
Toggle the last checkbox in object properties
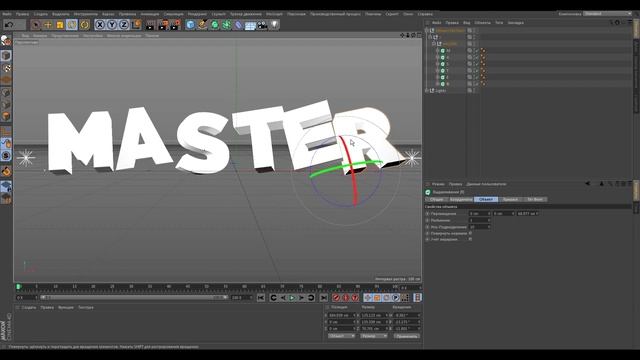click(470, 240)
